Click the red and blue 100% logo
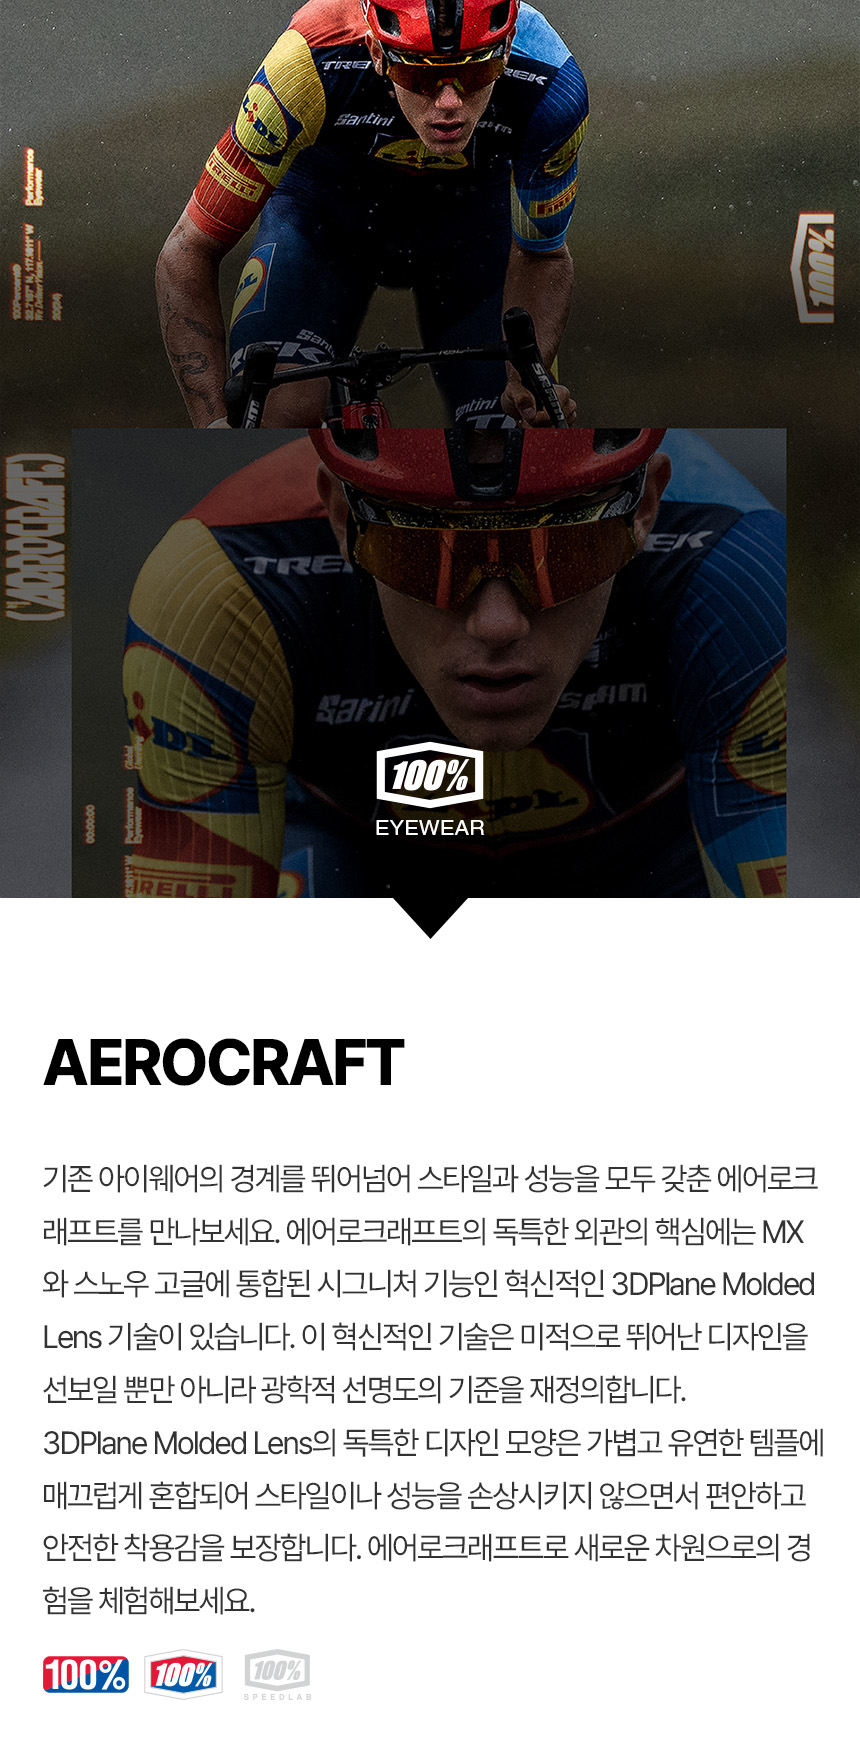860x1749 pixels. click(85, 1674)
